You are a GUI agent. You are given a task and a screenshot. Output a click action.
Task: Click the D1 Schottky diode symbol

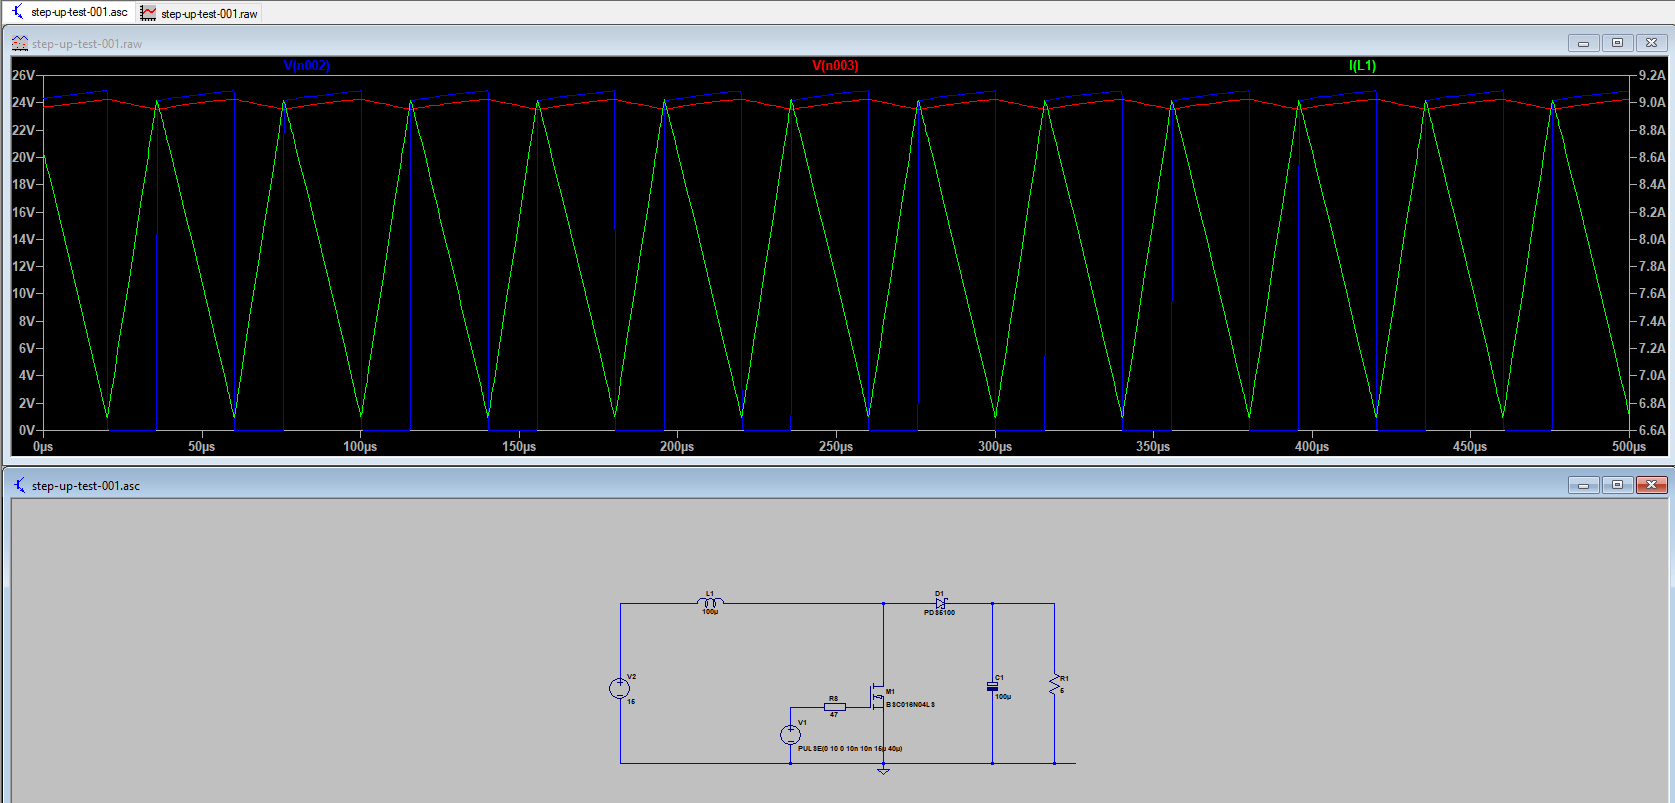(940, 603)
